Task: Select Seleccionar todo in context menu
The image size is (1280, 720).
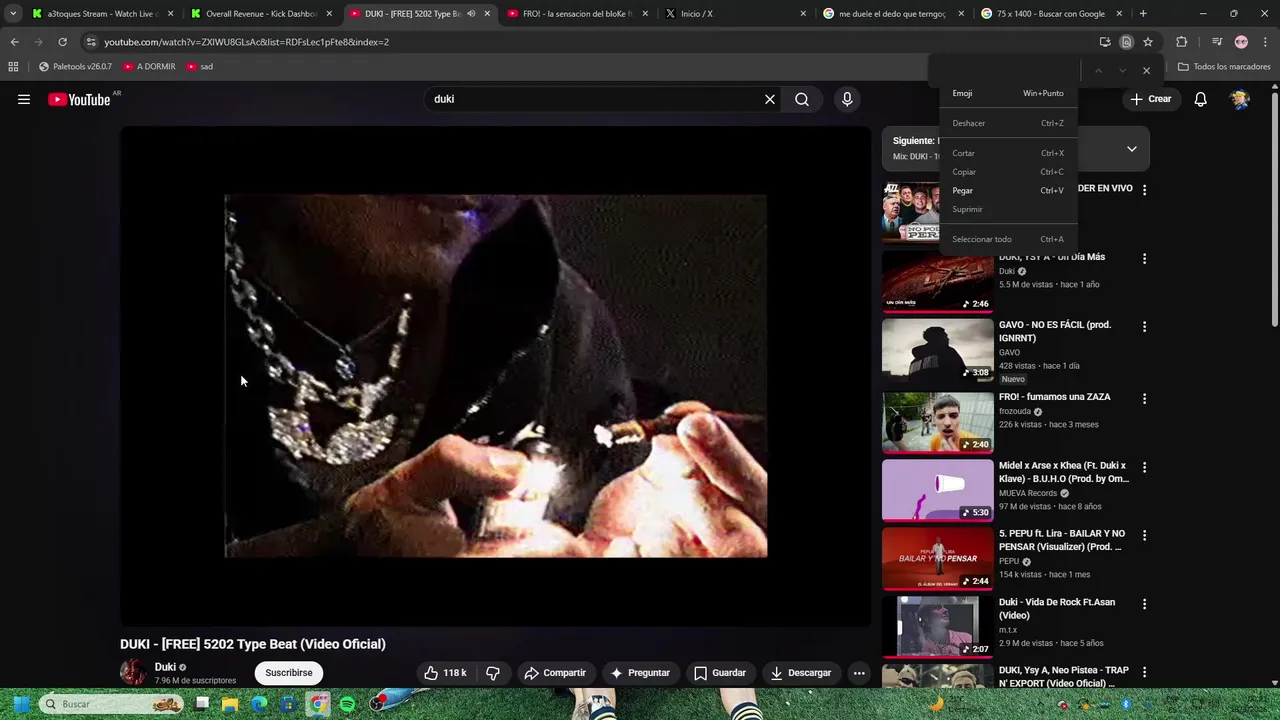Action: pos(1008,239)
